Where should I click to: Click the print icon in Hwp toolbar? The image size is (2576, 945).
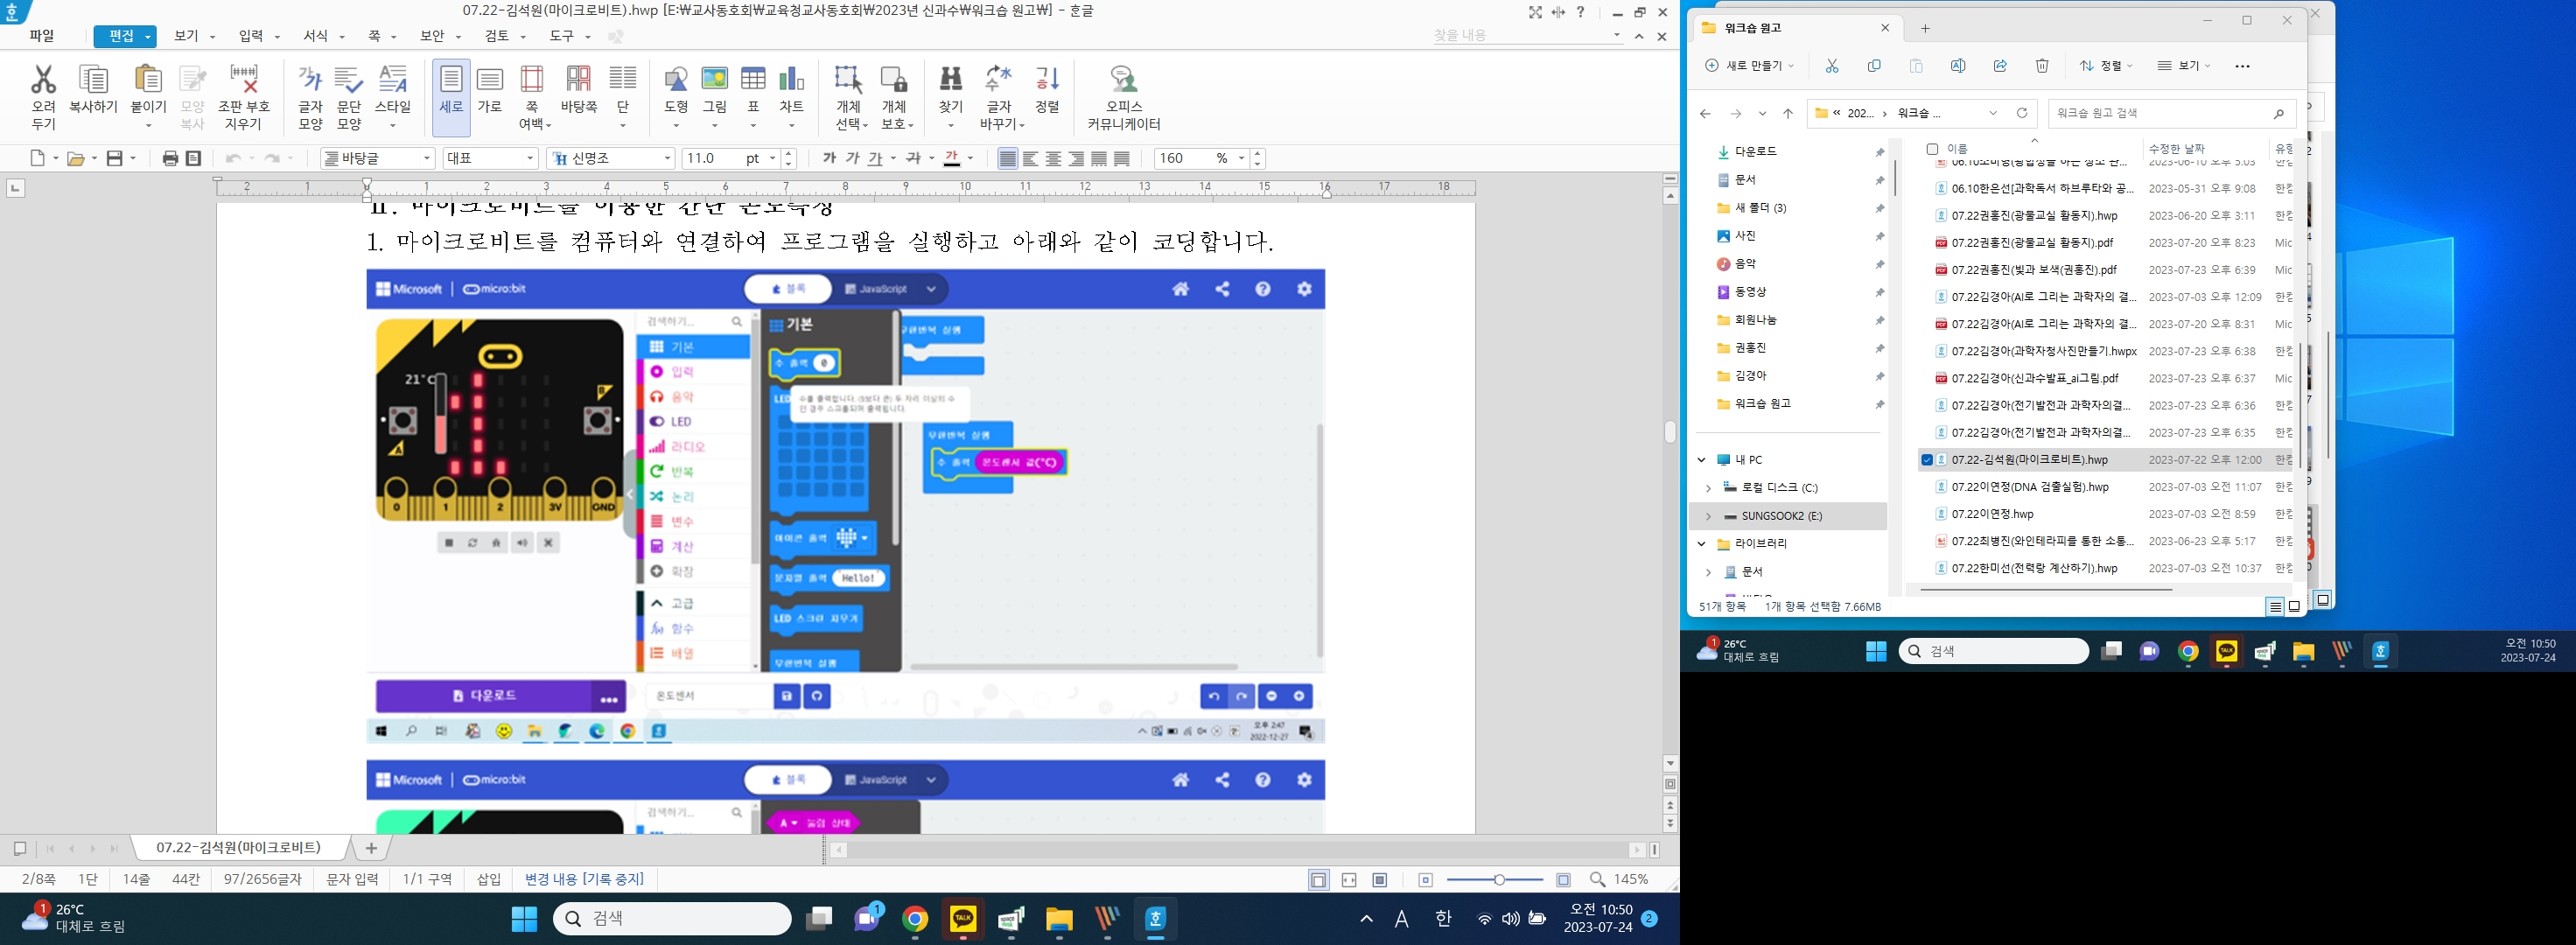[x=170, y=158]
